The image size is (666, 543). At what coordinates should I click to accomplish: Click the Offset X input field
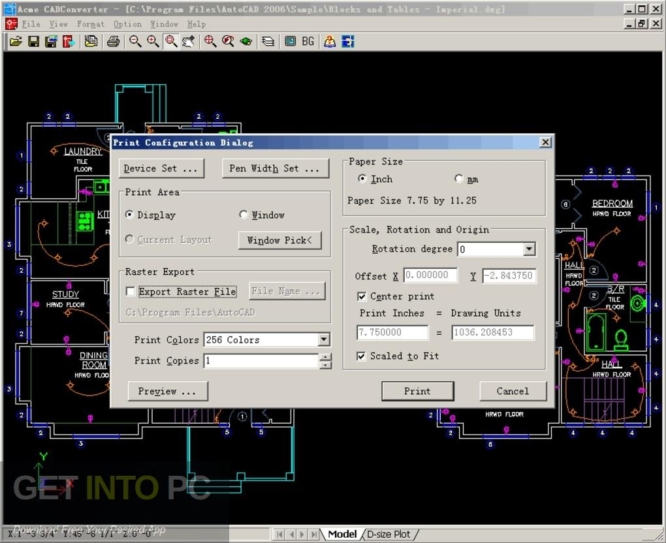[x=430, y=275]
